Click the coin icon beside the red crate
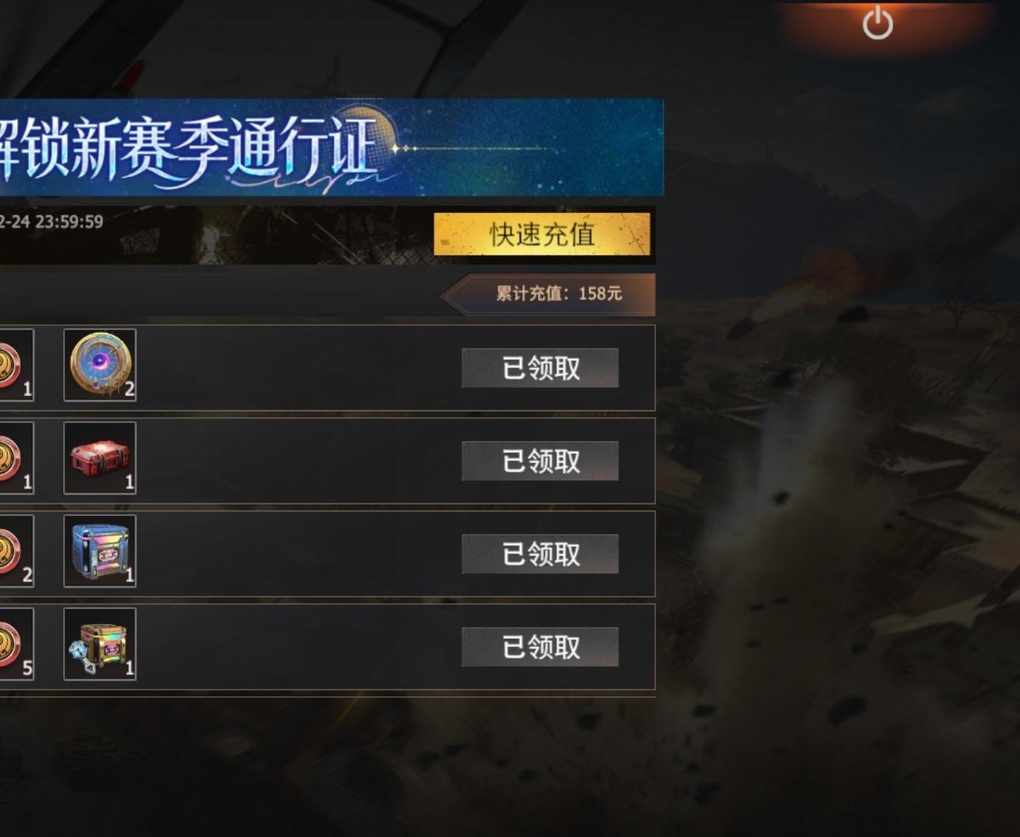 [x=16, y=458]
